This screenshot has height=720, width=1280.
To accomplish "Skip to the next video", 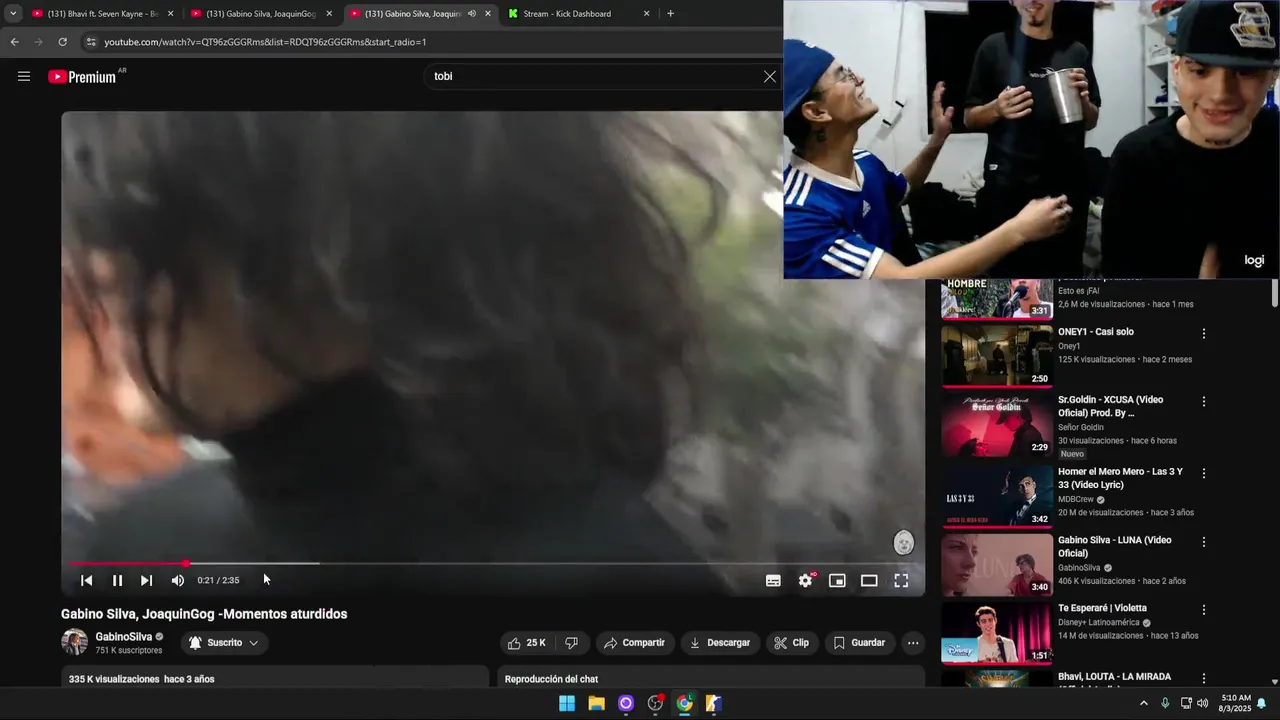I will tap(146, 580).
